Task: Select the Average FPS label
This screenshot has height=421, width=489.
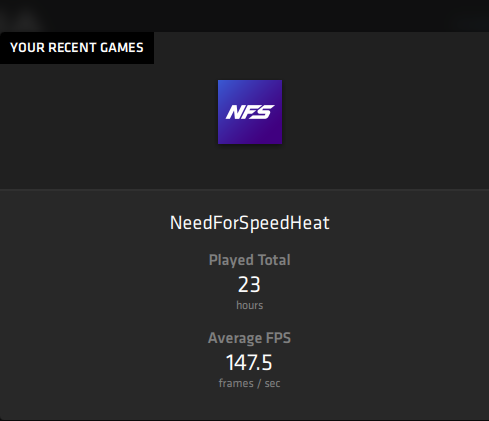Action: tap(249, 338)
